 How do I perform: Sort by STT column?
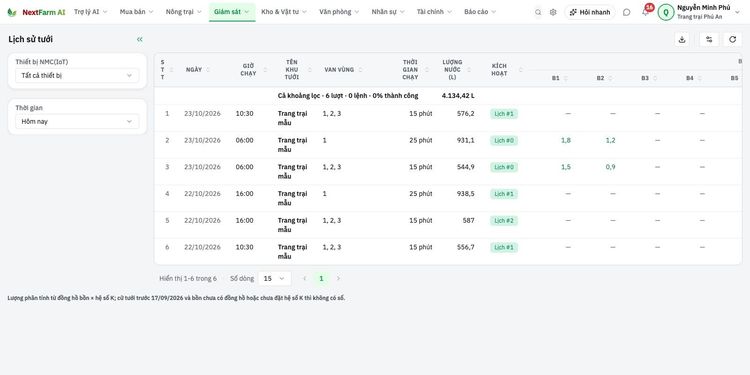click(171, 70)
